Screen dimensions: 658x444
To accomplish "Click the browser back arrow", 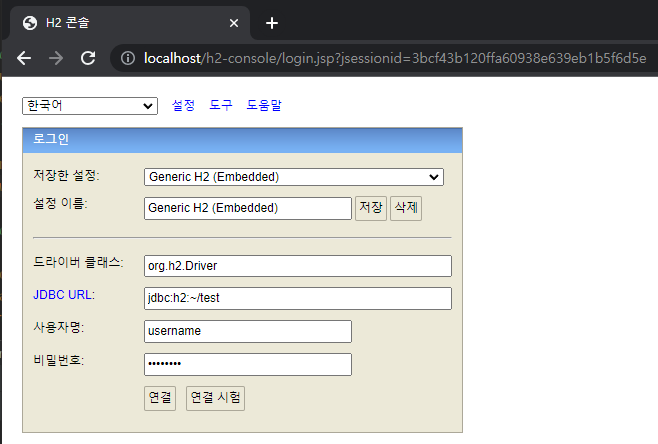I will point(24,58).
